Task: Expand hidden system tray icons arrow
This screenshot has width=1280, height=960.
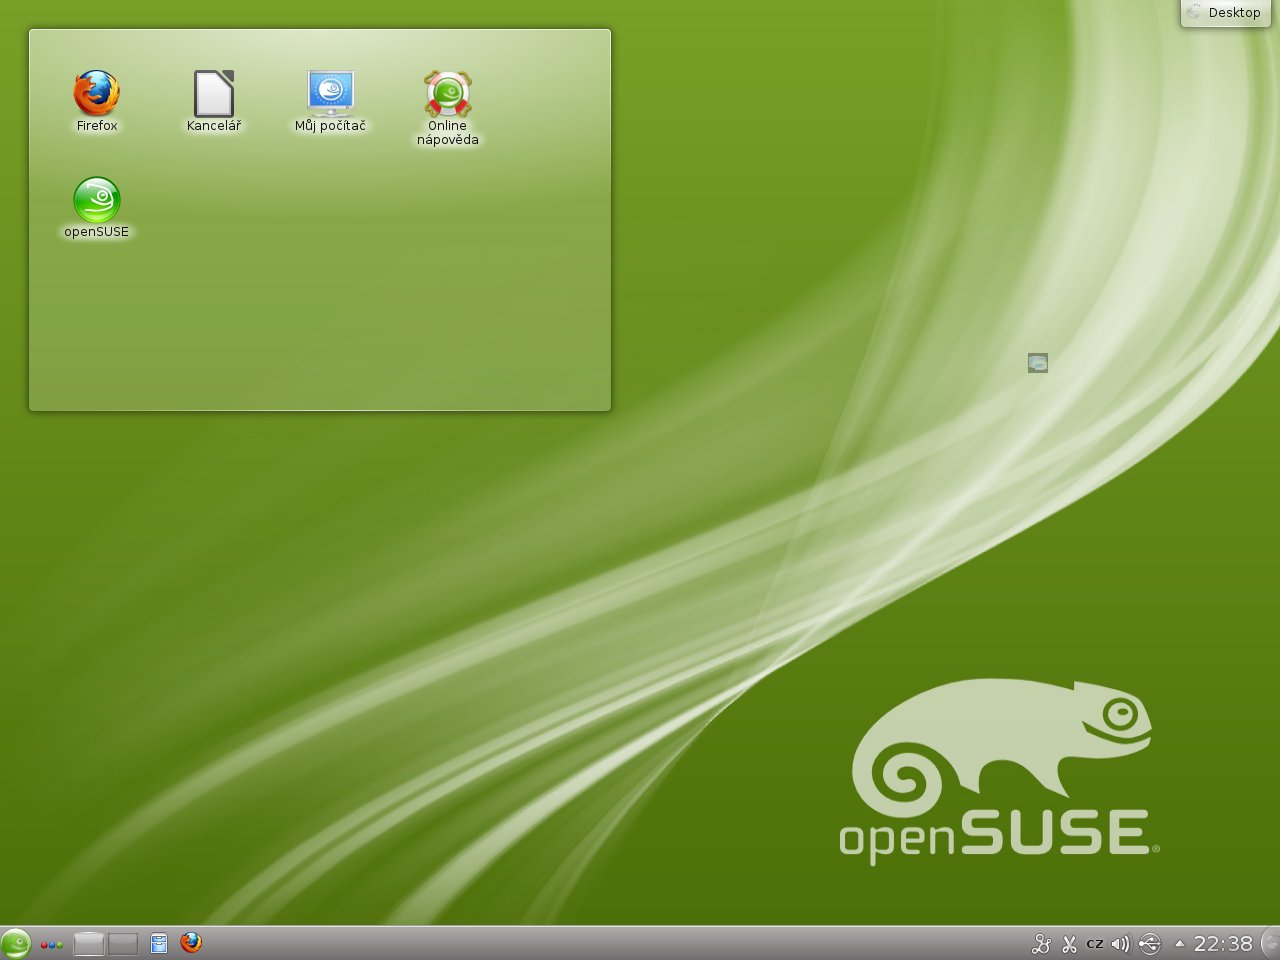Action: point(1179,943)
